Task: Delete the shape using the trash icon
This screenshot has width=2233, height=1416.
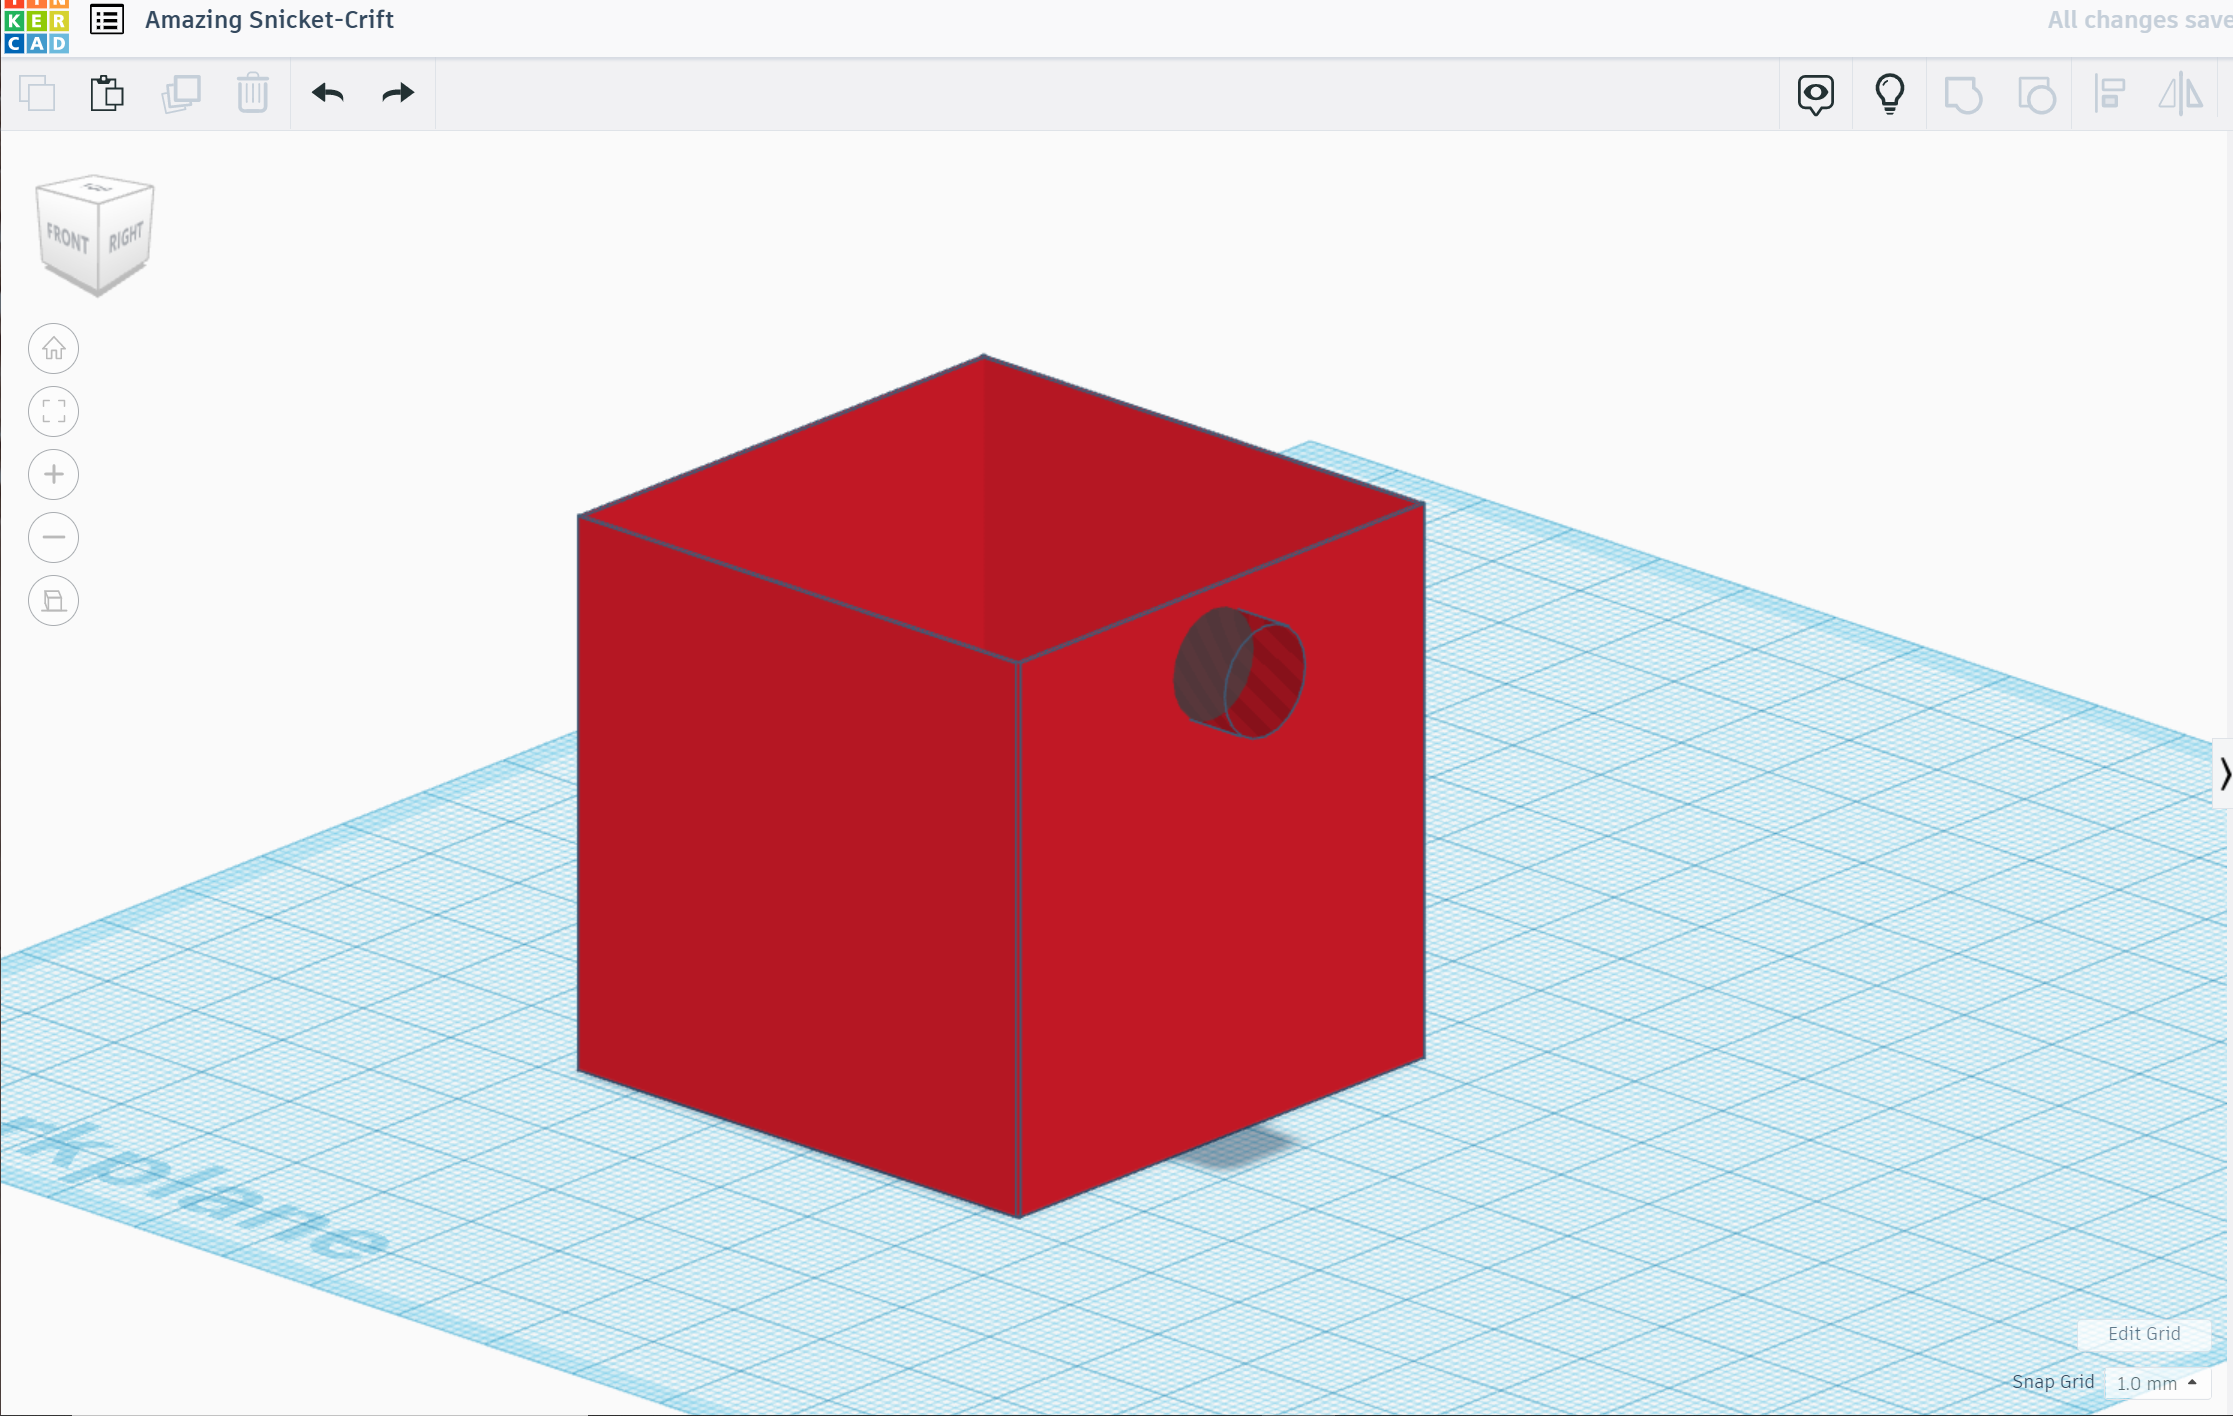Action: click(253, 93)
